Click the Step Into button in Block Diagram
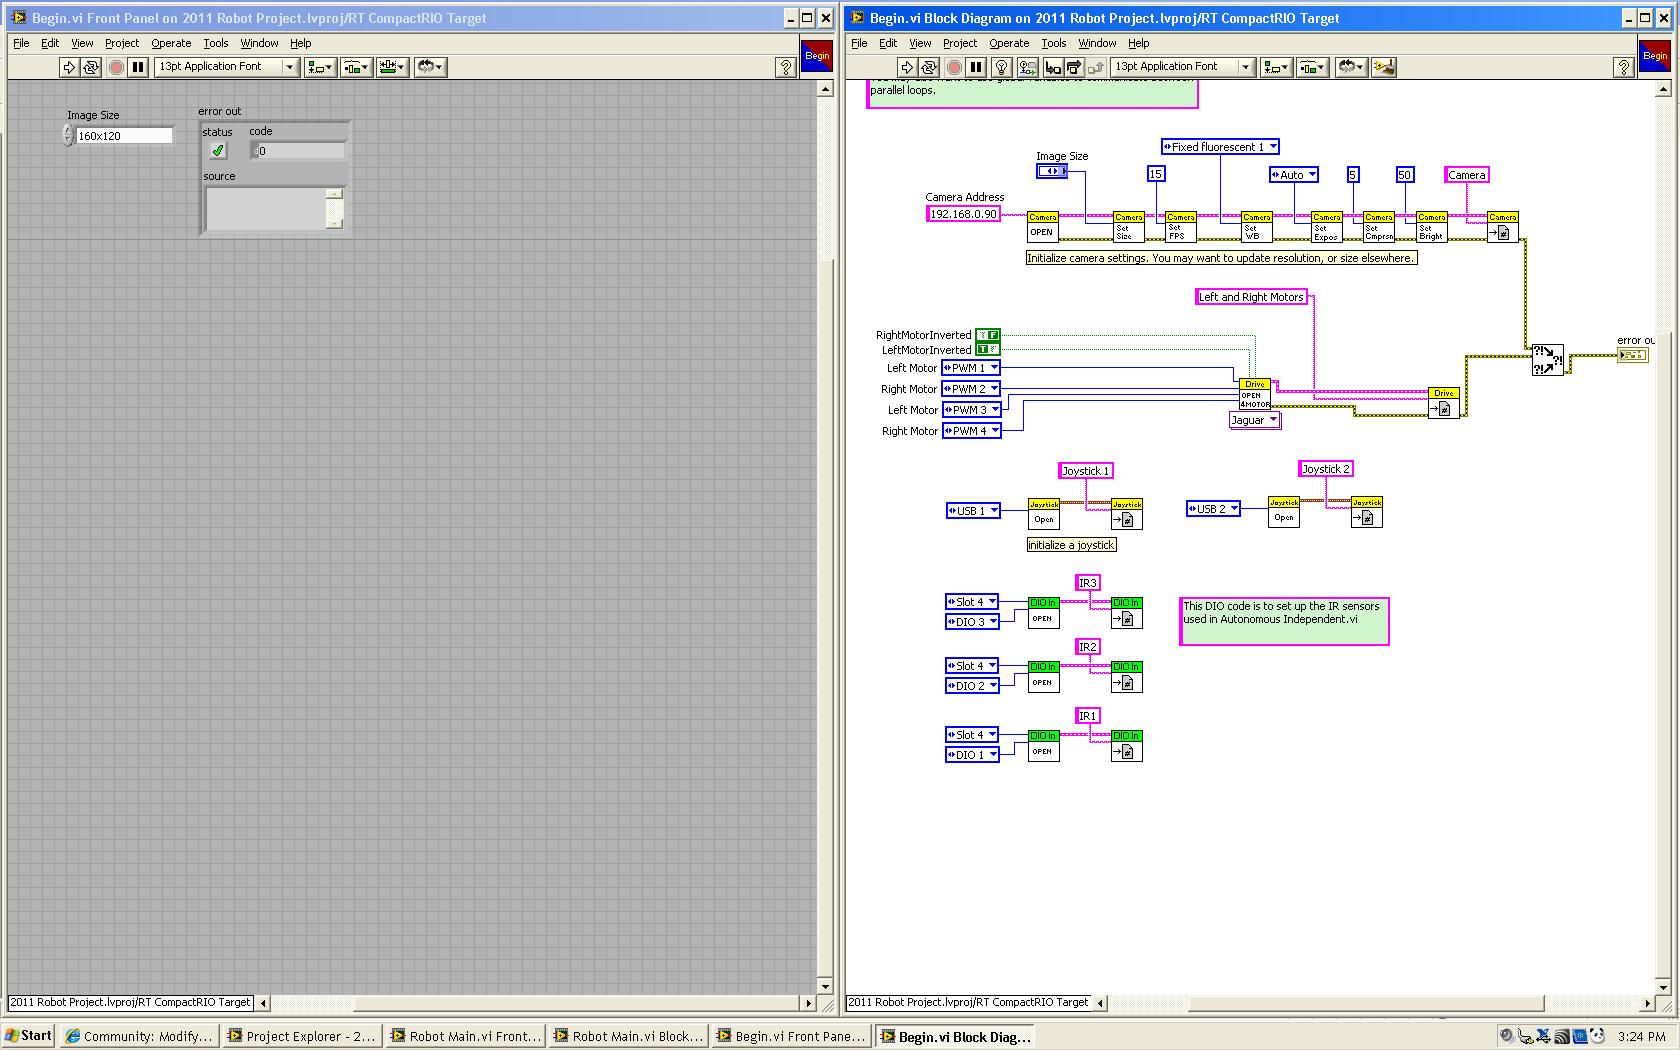This screenshot has width=1680, height=1050. 1052,67
